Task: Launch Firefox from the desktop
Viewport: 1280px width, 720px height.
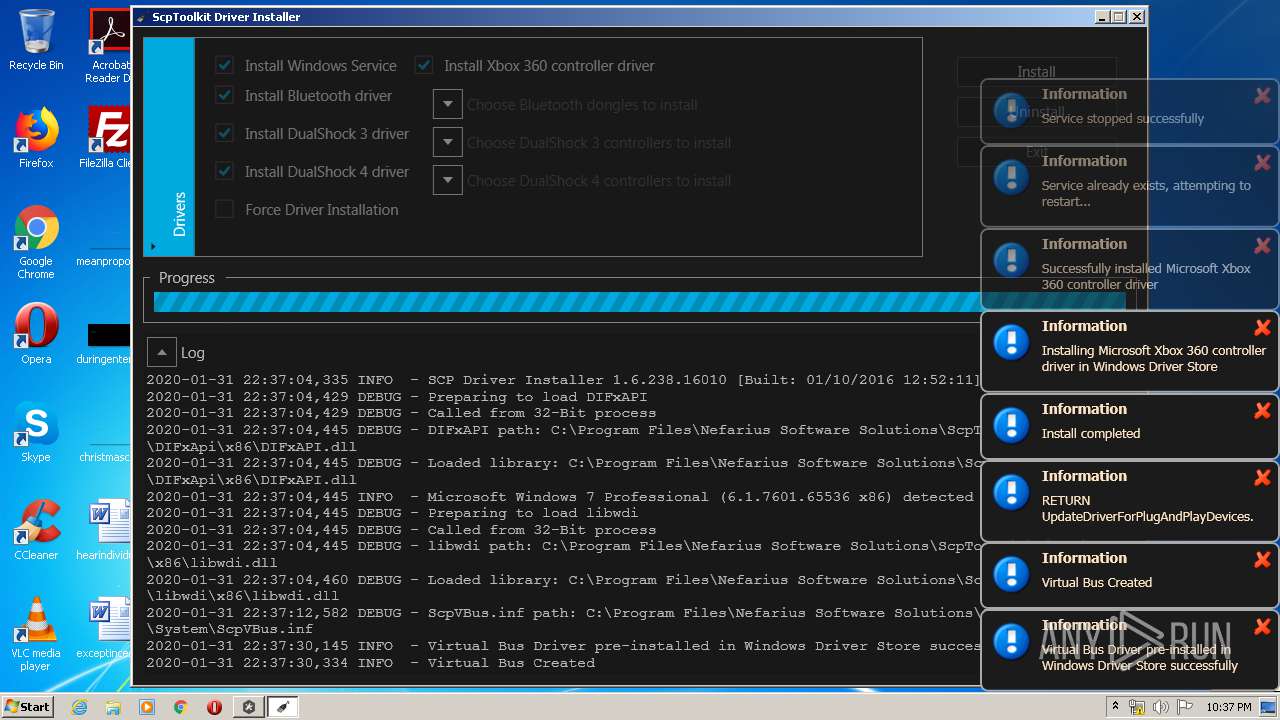Action: tap(36, 138)
